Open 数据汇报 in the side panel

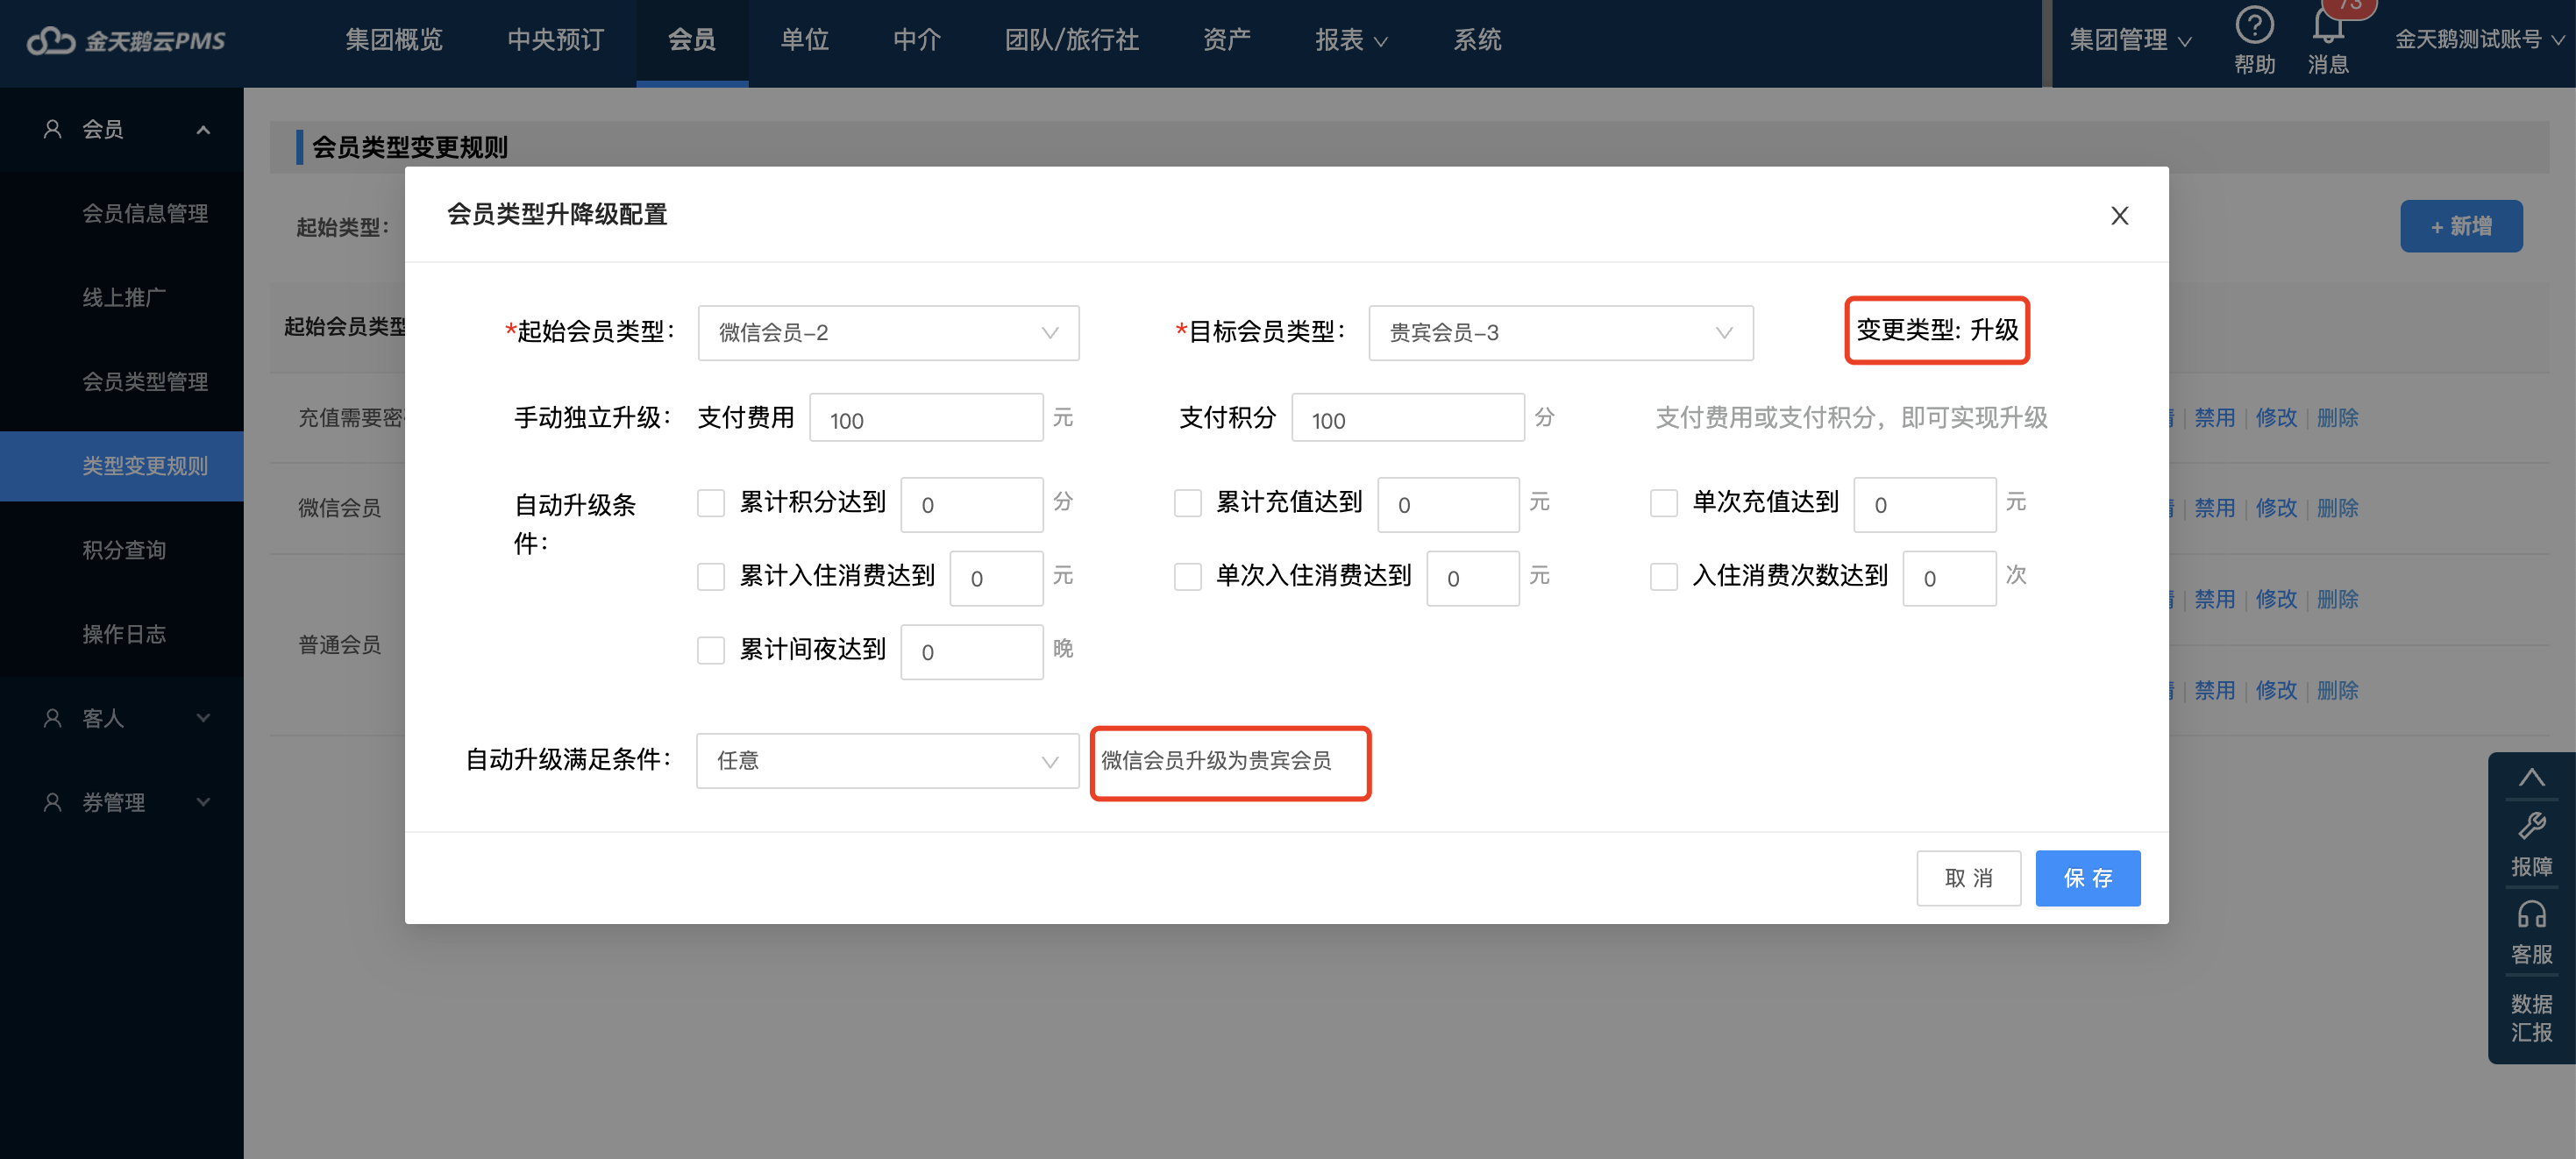[2531, 1017]
